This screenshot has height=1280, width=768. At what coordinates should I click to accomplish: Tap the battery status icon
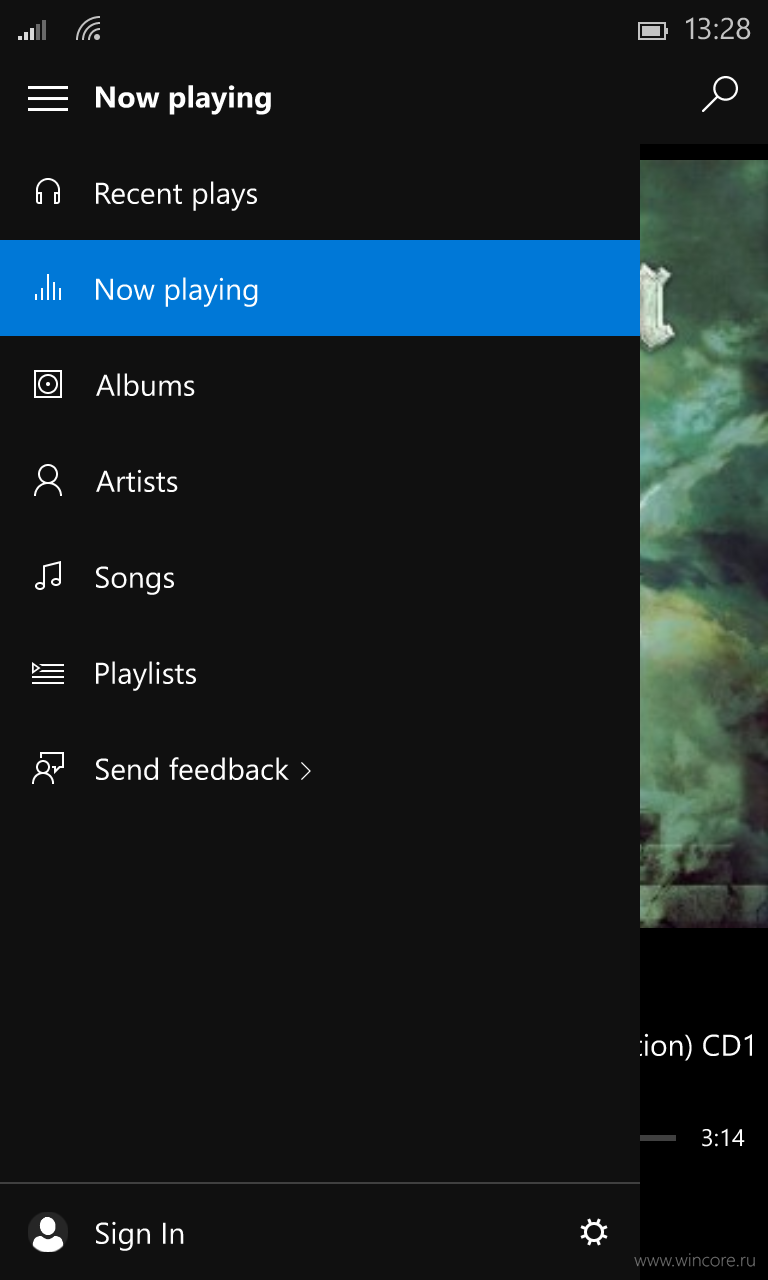(x=653, y=31)
